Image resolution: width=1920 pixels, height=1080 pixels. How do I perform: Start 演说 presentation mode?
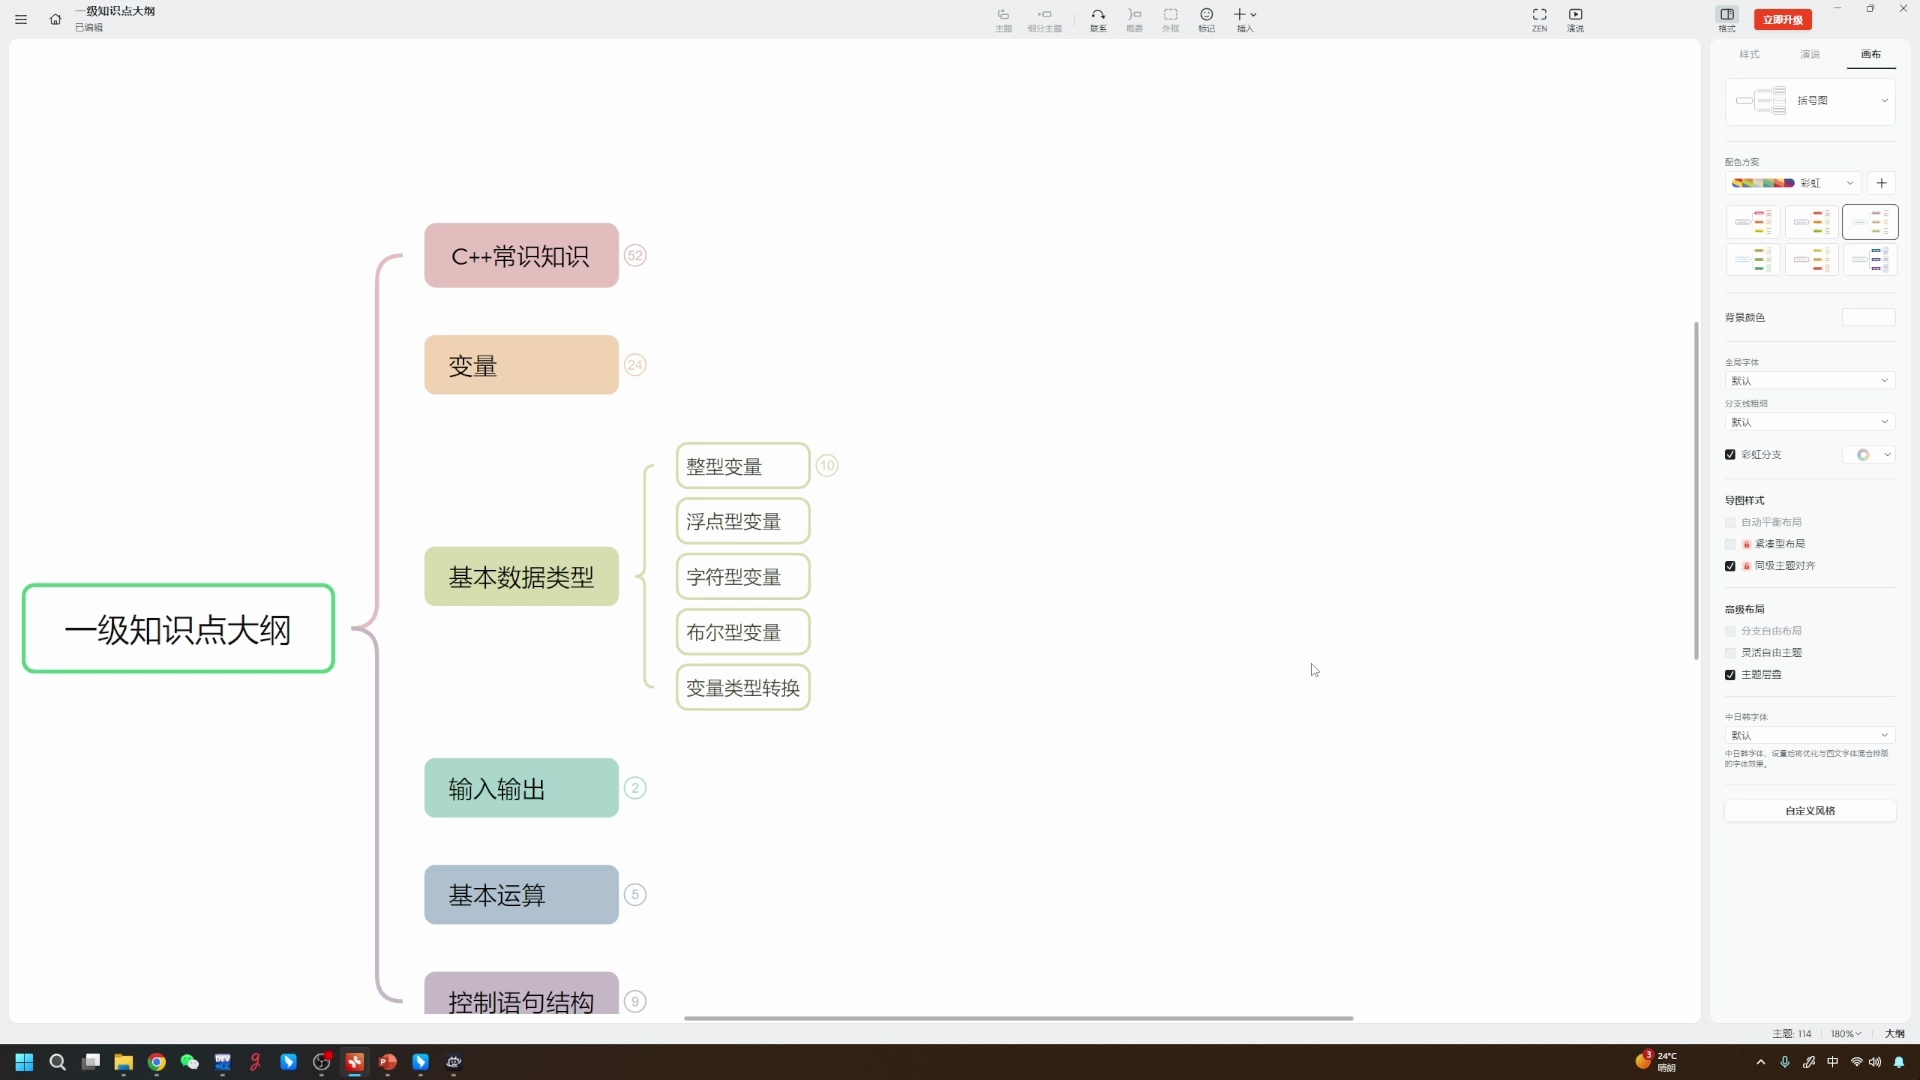pos(1577,20)
